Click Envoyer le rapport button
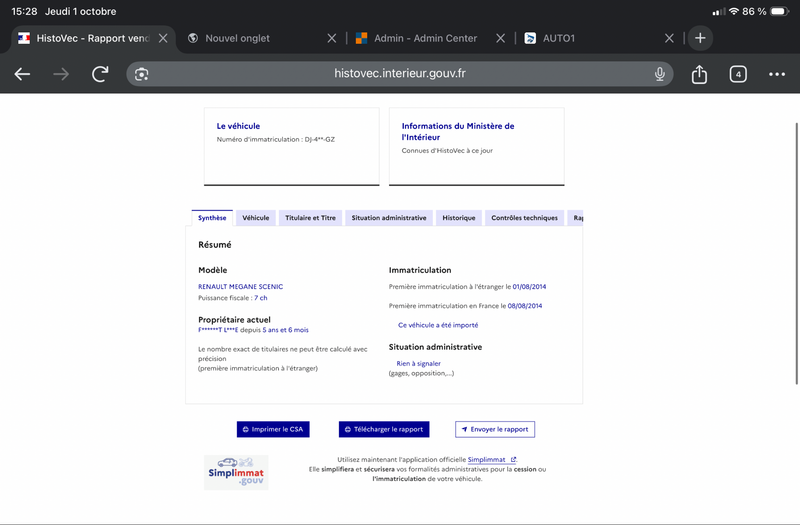The height and width of the screenshot is (525, 800). coord(495,429)
